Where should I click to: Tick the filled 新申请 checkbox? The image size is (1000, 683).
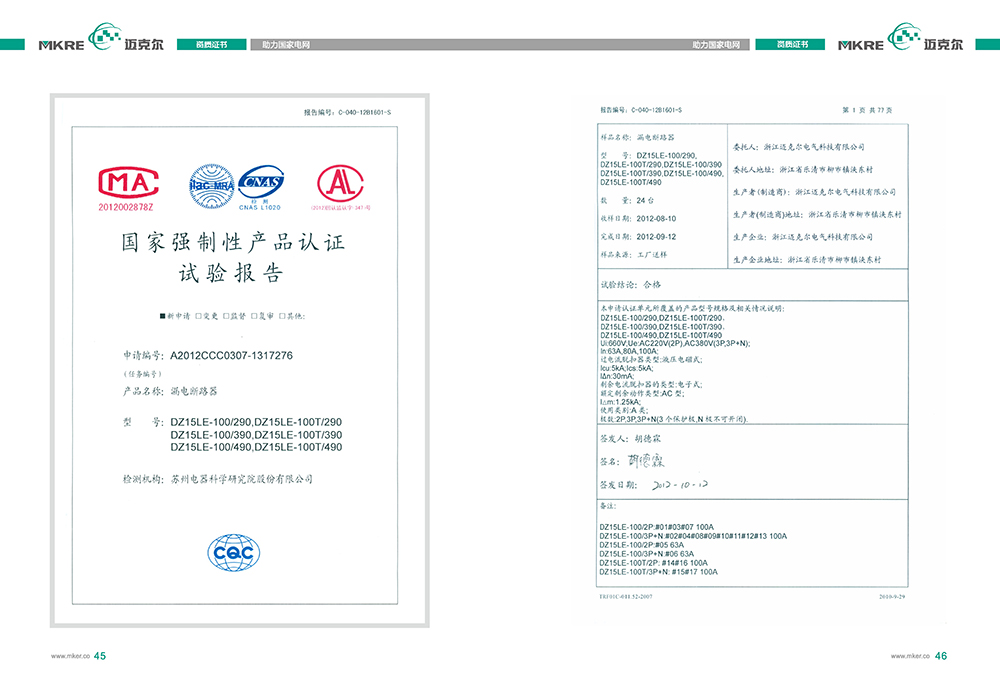[163, 316]
